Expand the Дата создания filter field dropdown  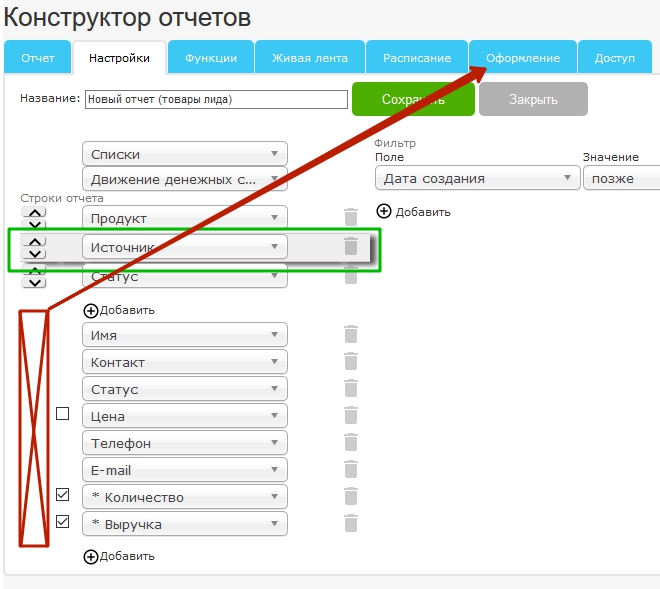coord(477,178)
